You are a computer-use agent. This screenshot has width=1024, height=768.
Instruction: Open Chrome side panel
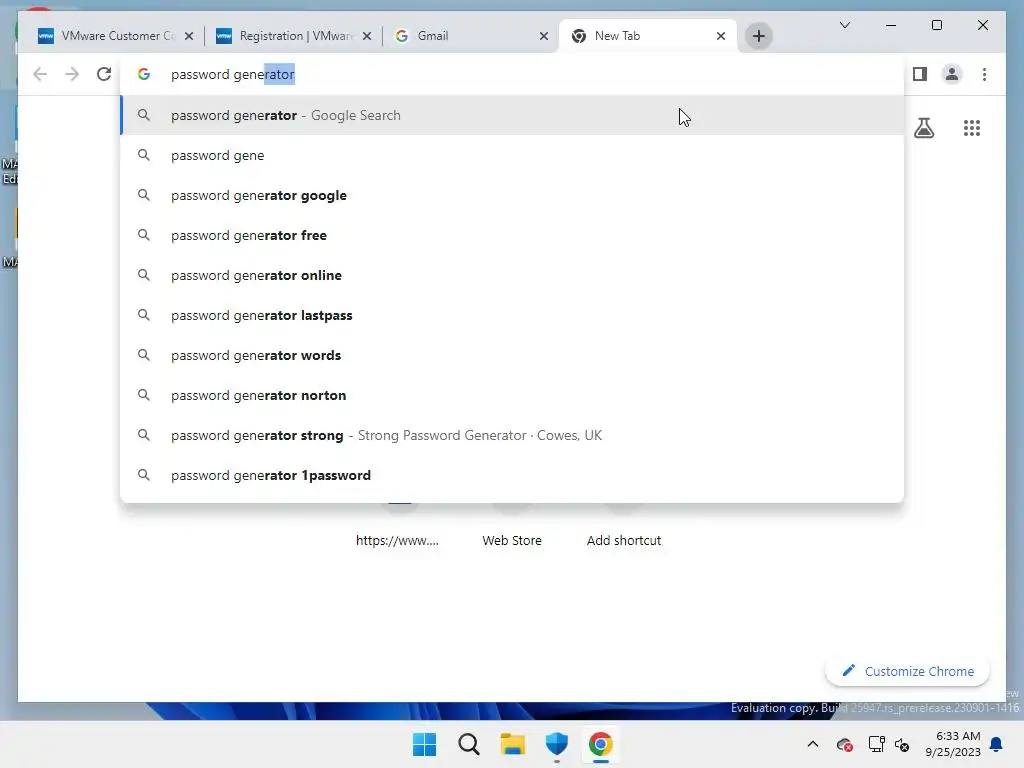tap(920, 74)
